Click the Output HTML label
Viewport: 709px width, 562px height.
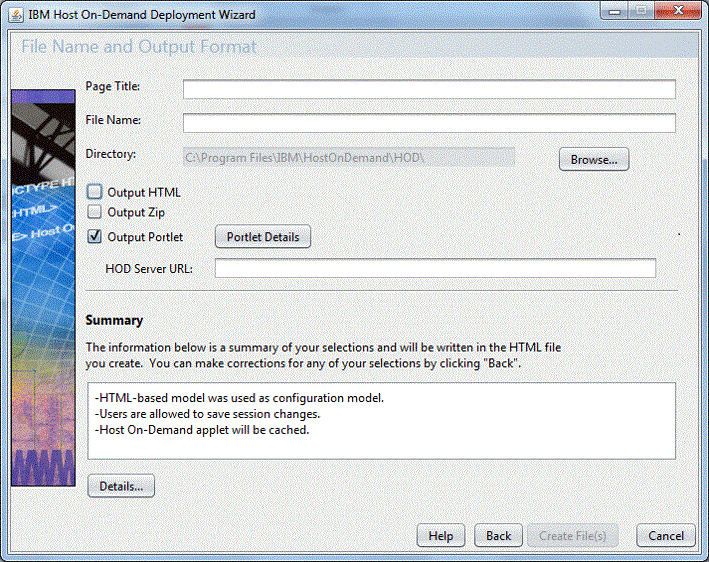point(144,192)
